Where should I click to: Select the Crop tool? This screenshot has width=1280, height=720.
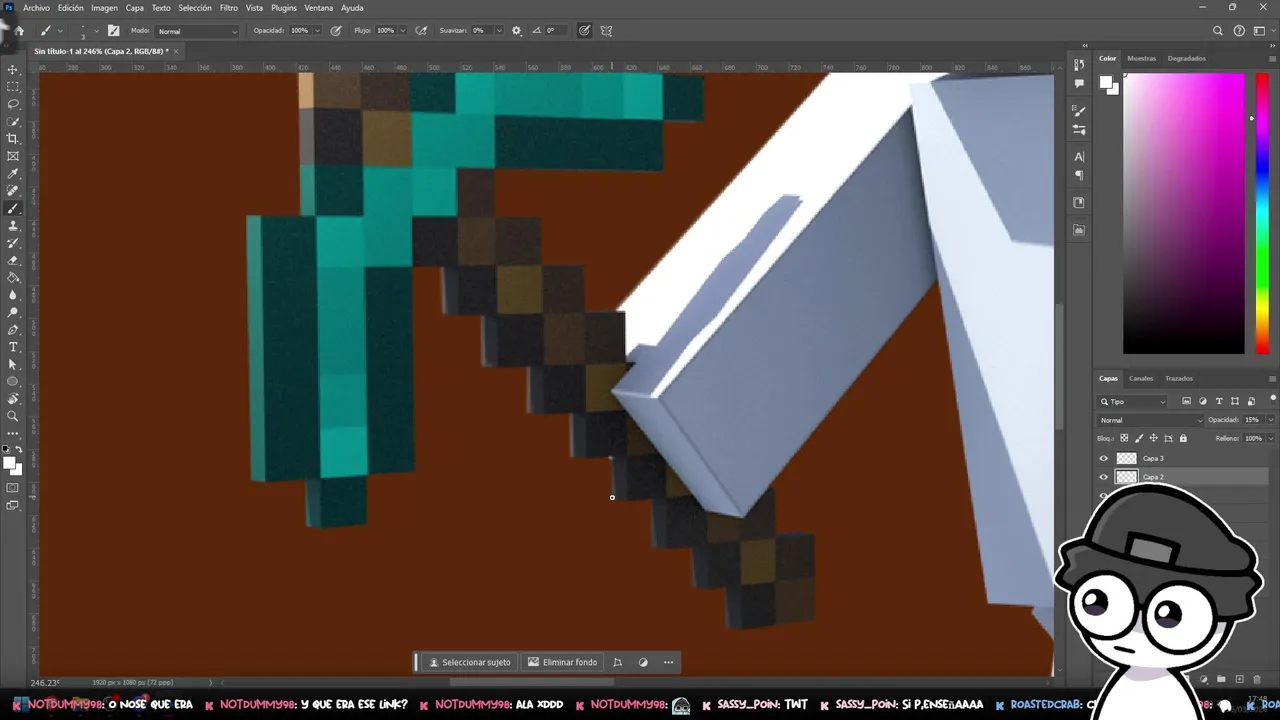coord(13,139)
